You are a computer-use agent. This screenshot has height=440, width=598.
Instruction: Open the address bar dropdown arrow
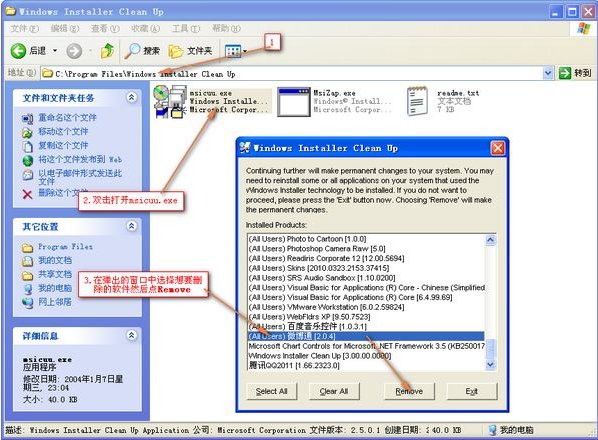[548, 73]
